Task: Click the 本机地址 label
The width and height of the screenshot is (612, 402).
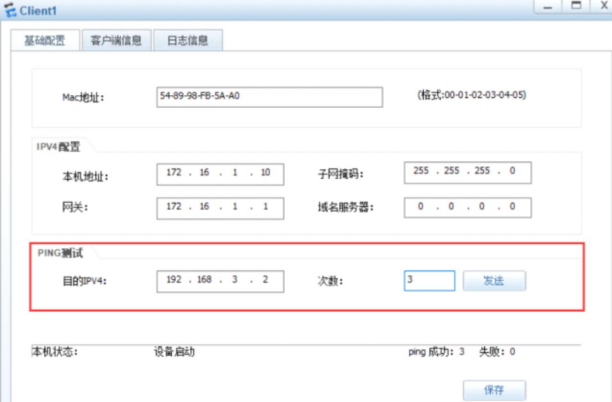Action: click(x=85, y=176)
